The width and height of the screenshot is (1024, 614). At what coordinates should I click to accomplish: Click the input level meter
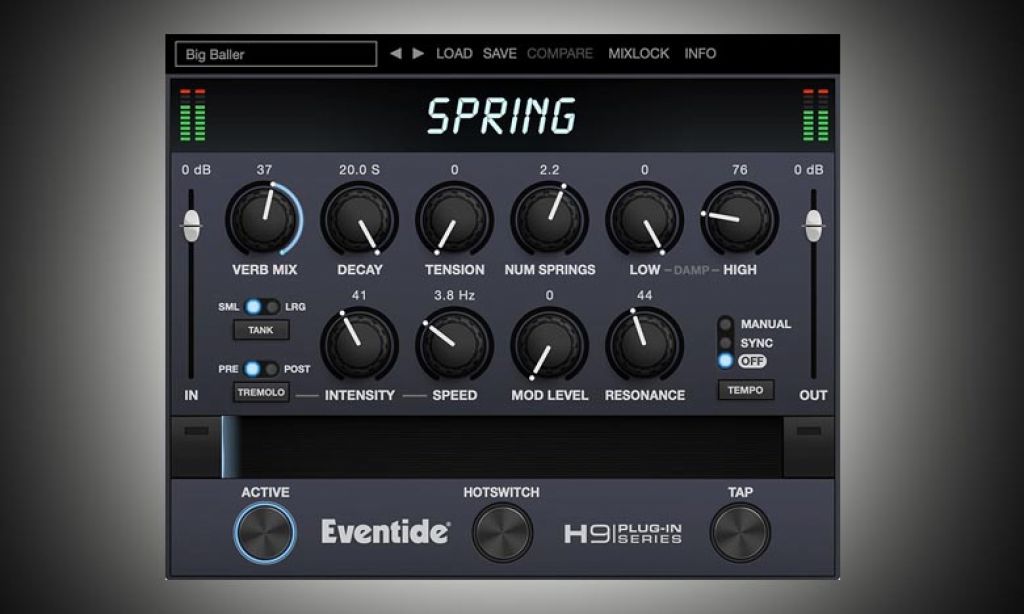click(x=193, y=115)
